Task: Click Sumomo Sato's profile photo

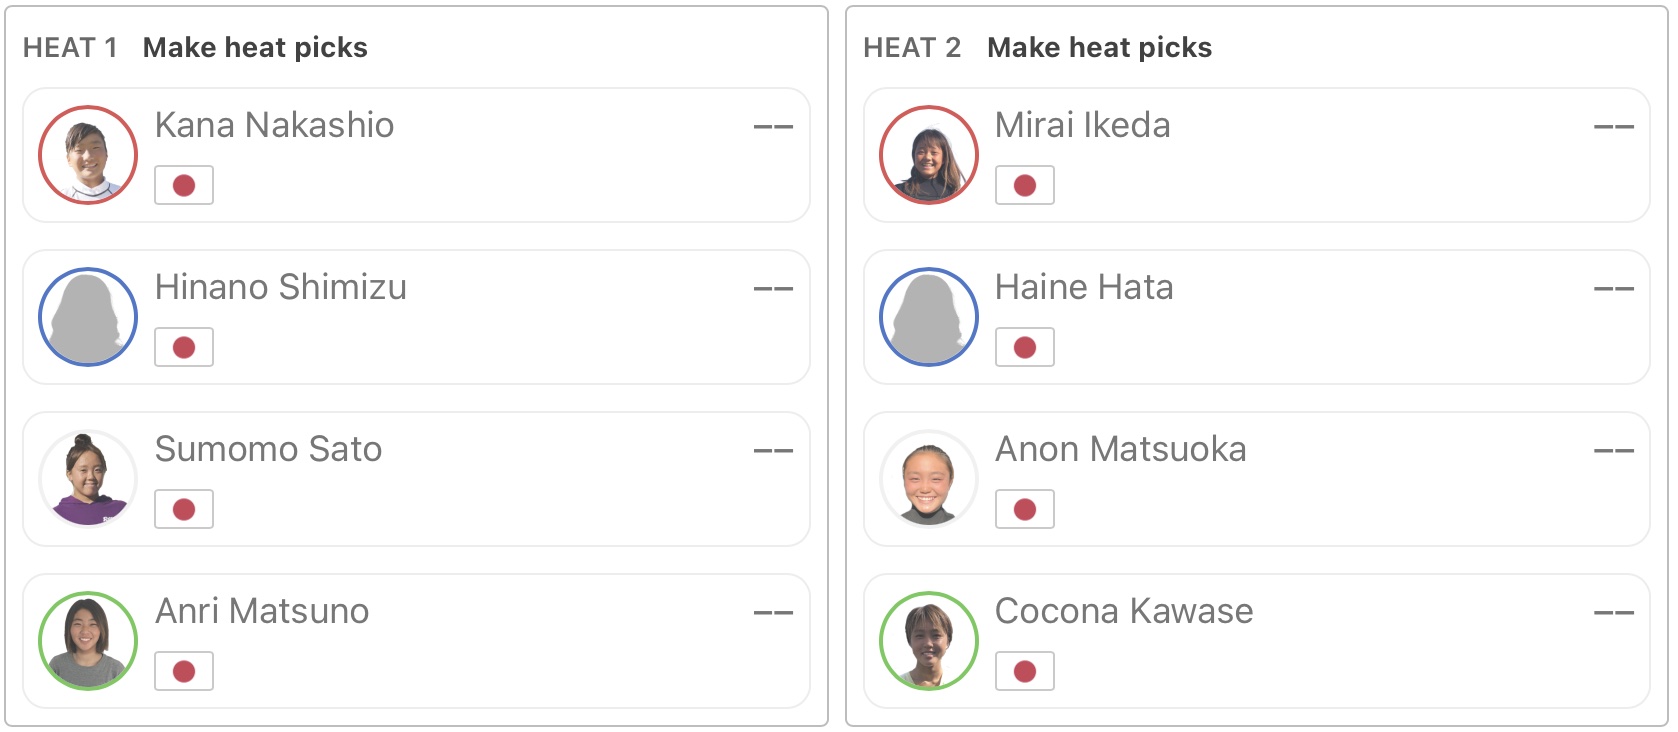Action: pos(88,479)
